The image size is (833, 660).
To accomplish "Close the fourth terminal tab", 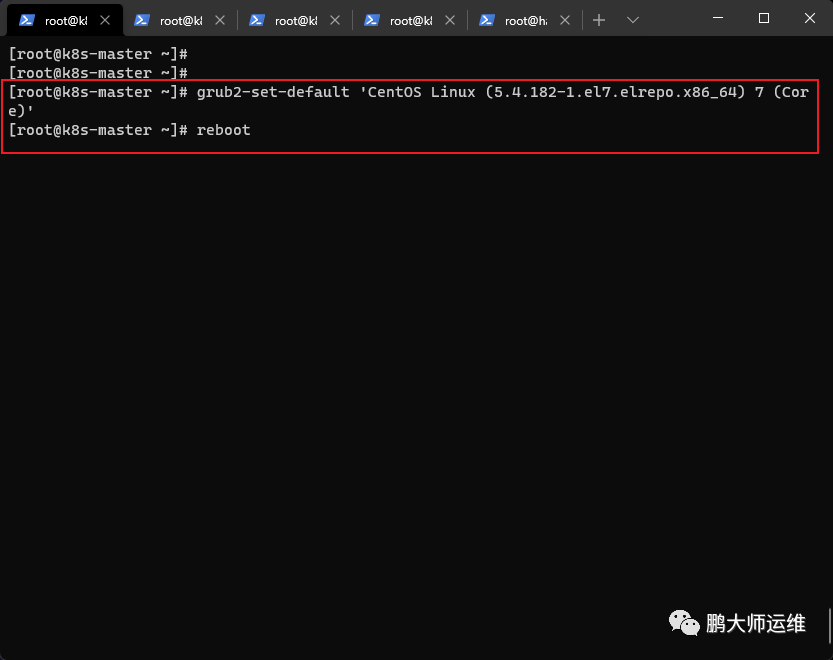I will 450,20.
